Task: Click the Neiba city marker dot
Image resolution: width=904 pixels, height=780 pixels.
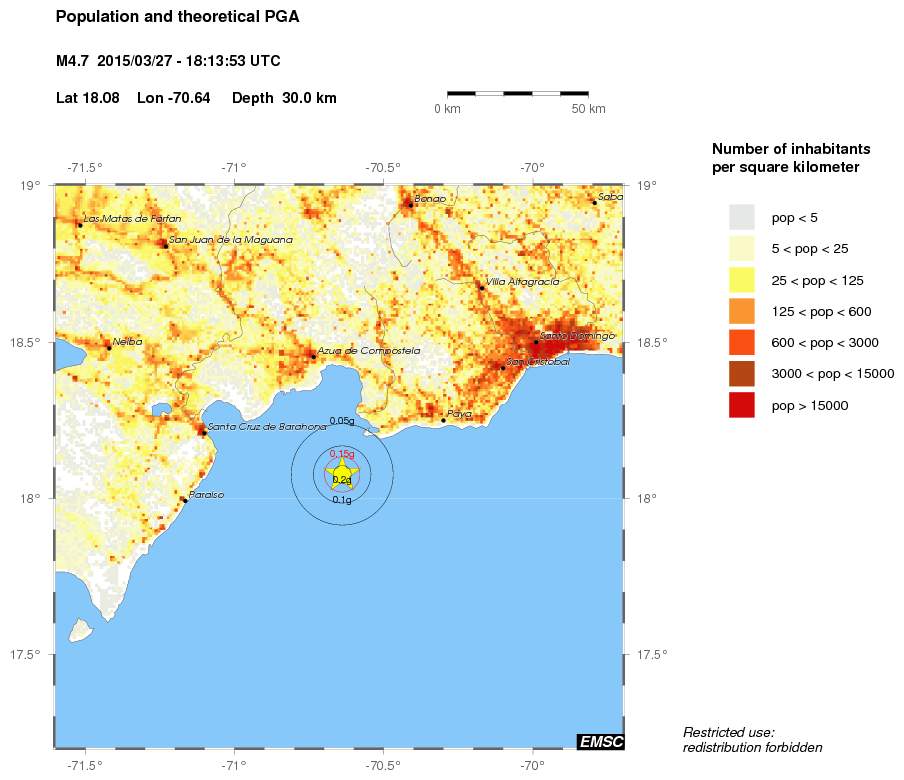Action: [109, 347]
